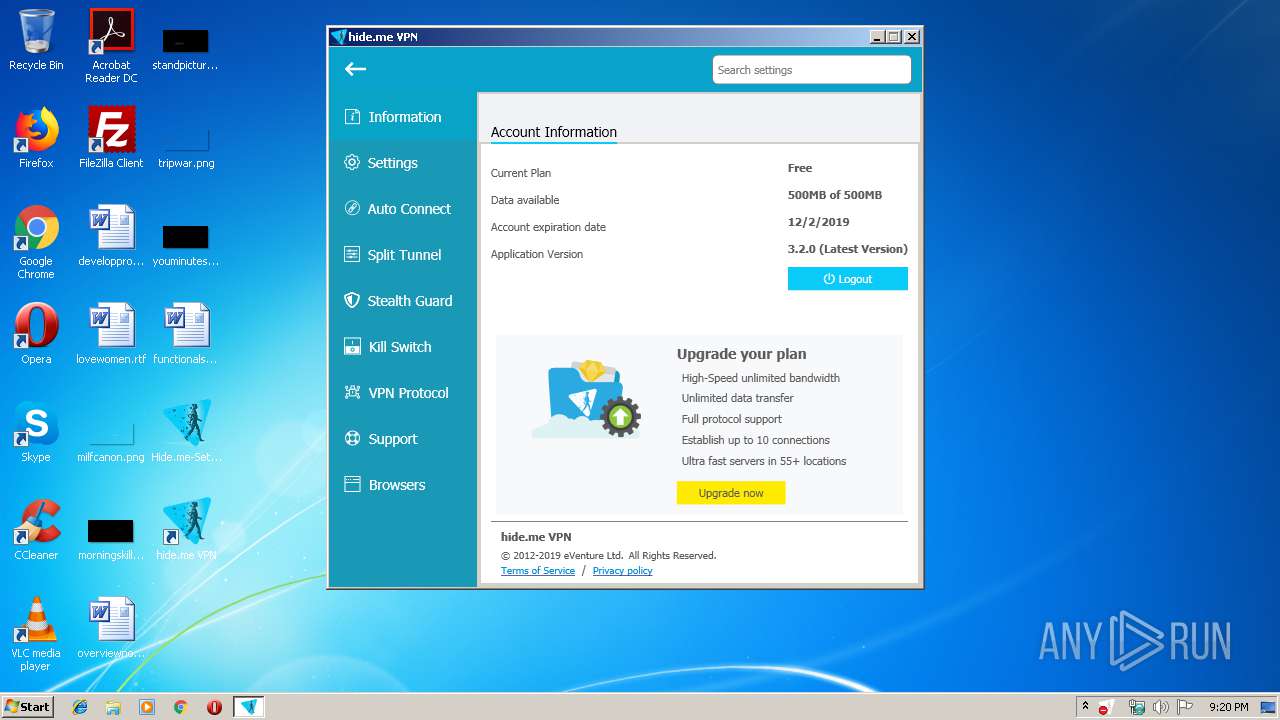Select the Acrobat Reader DC desktop icon
1280x720 pixels.
pyautogui.click(x=111, y=46)
